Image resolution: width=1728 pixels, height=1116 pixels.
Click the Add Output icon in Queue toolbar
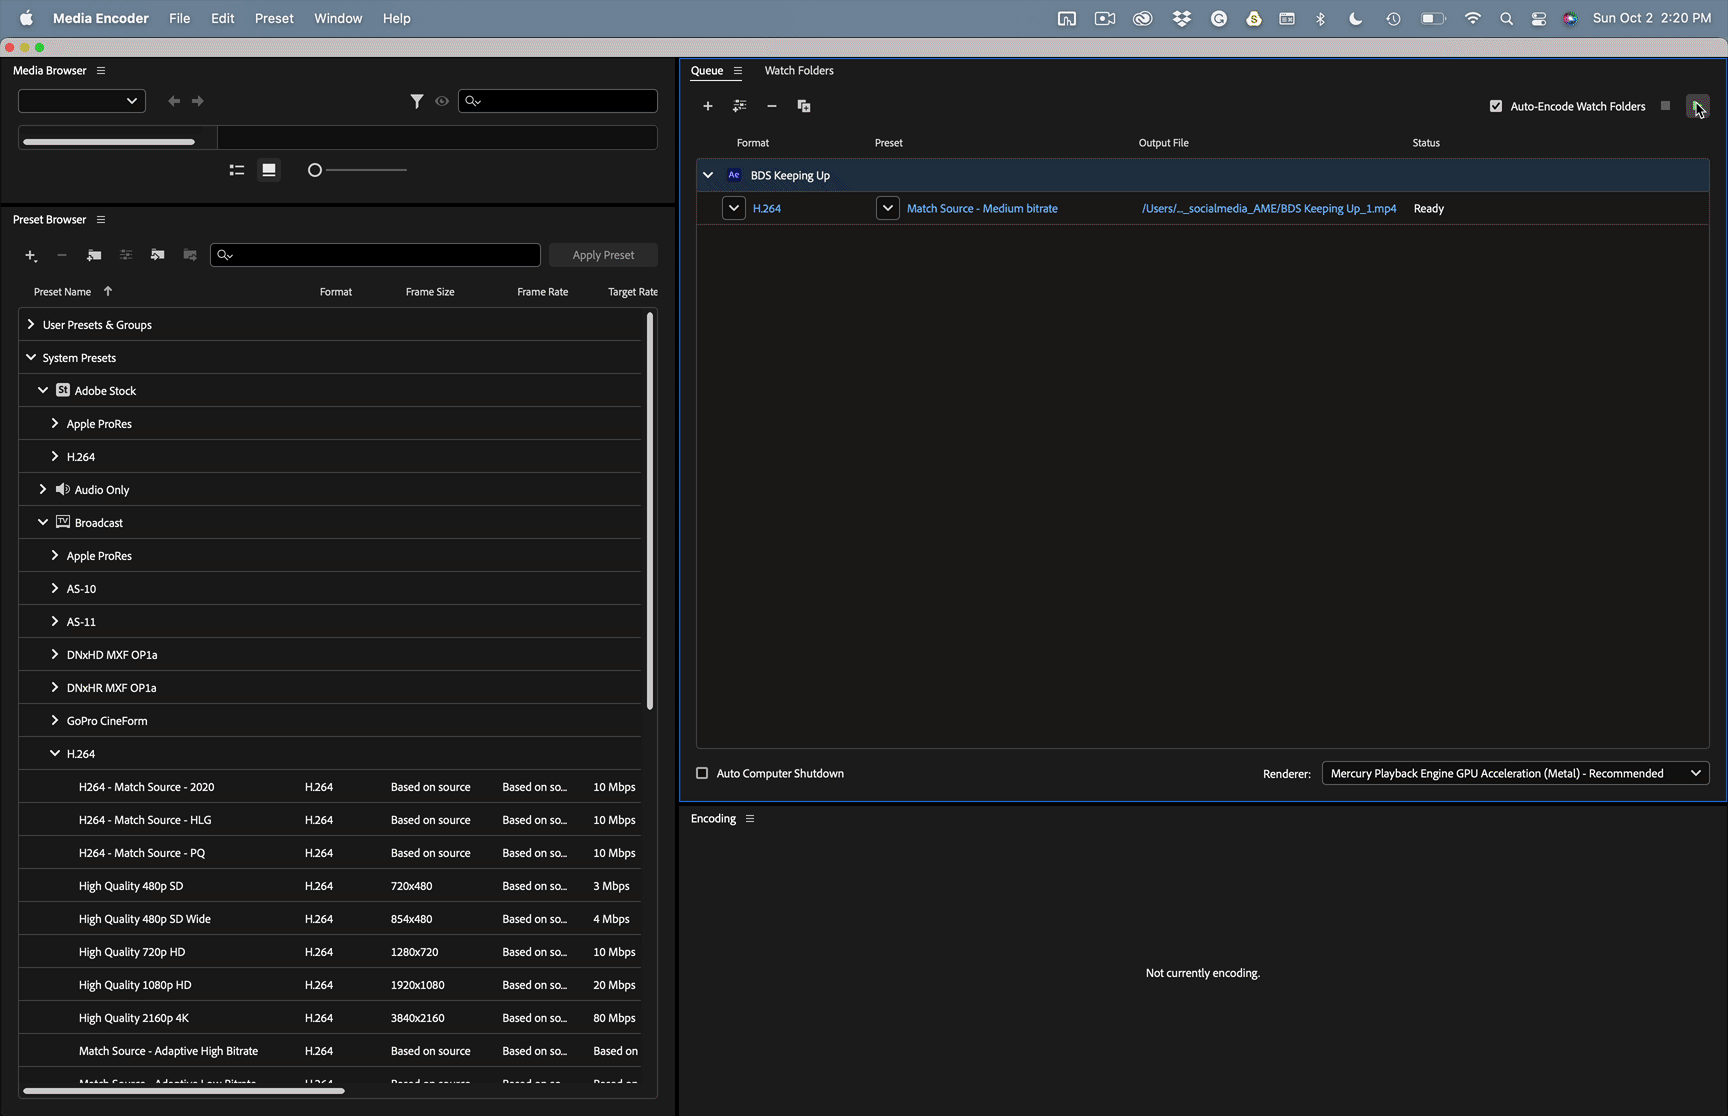(x=740, y=106)
